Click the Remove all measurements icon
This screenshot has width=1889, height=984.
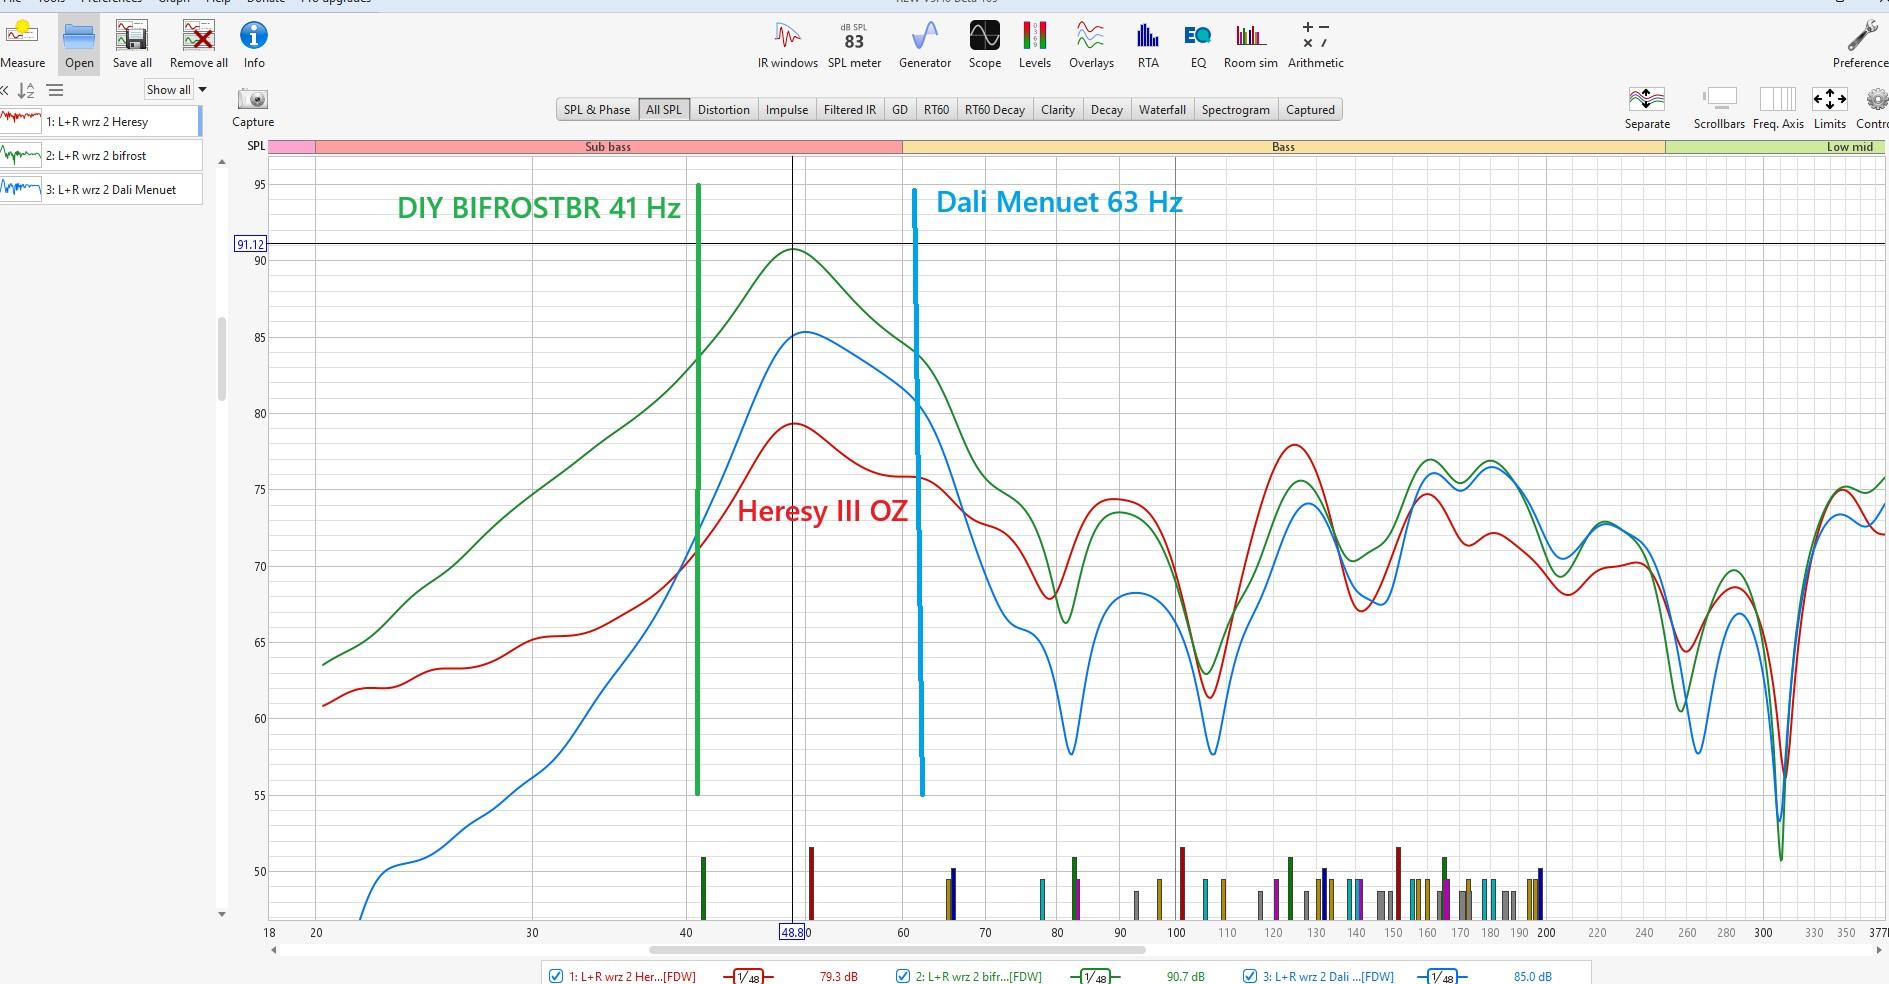[x=198, y=45]
